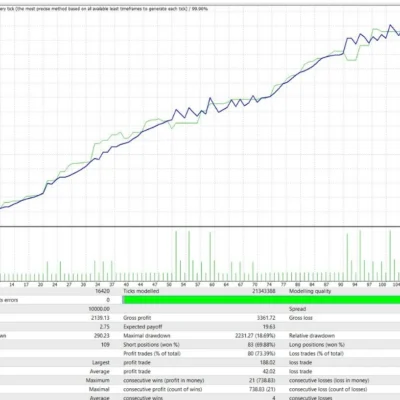Select the gross profit value 3361.72
400x400 pixels.
[x=265, y=318]
